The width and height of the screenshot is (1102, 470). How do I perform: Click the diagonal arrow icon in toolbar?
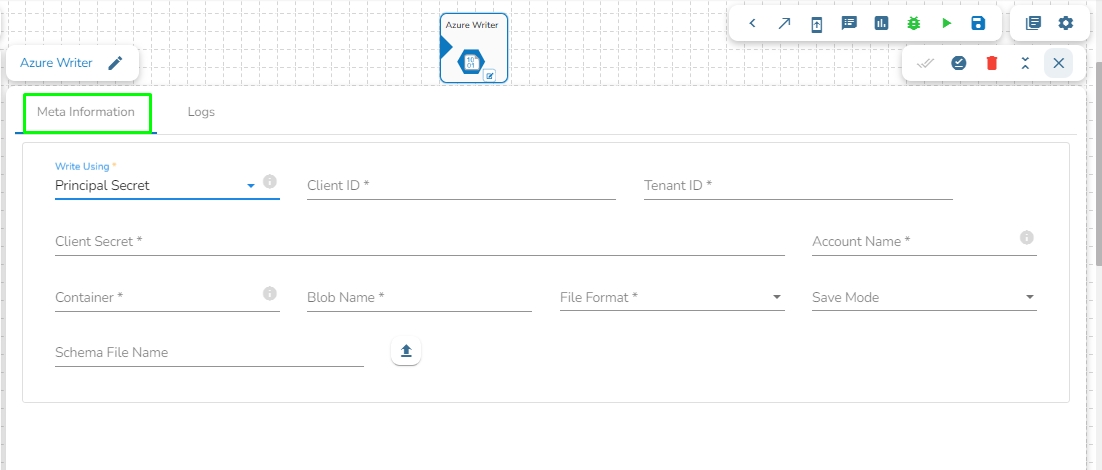(x=784, y=23)
